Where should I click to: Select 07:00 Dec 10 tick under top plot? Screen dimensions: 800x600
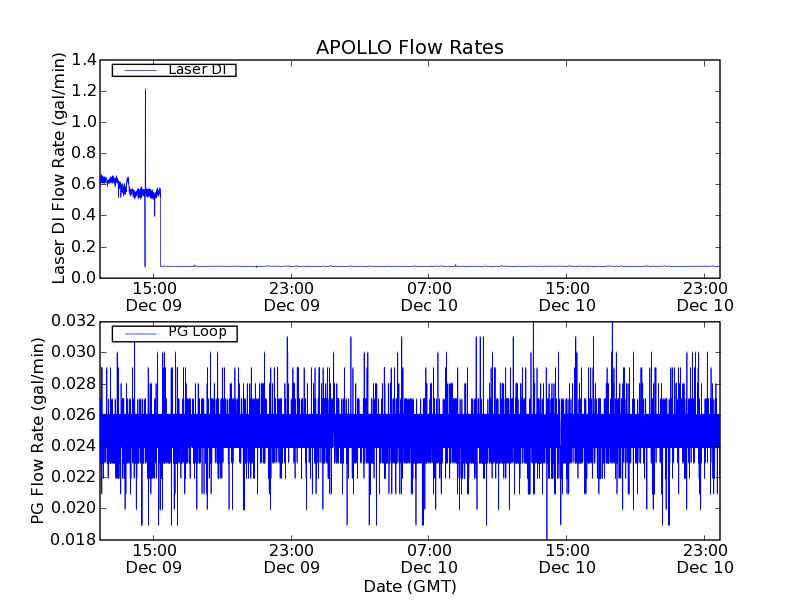coord(429,296)
